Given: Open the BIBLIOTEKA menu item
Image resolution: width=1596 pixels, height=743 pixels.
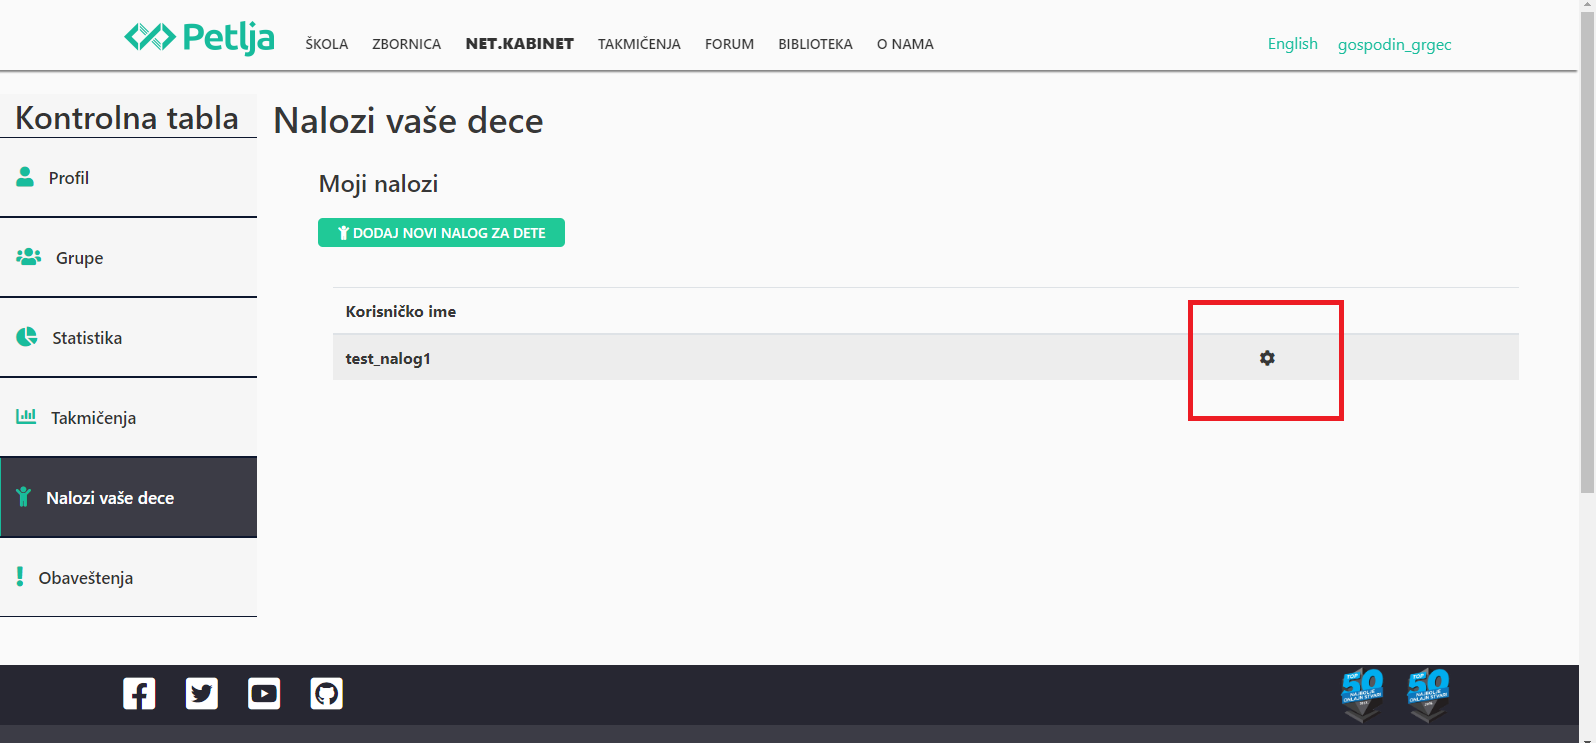Looking at the screenshot, I should click(x=815, y=44).
